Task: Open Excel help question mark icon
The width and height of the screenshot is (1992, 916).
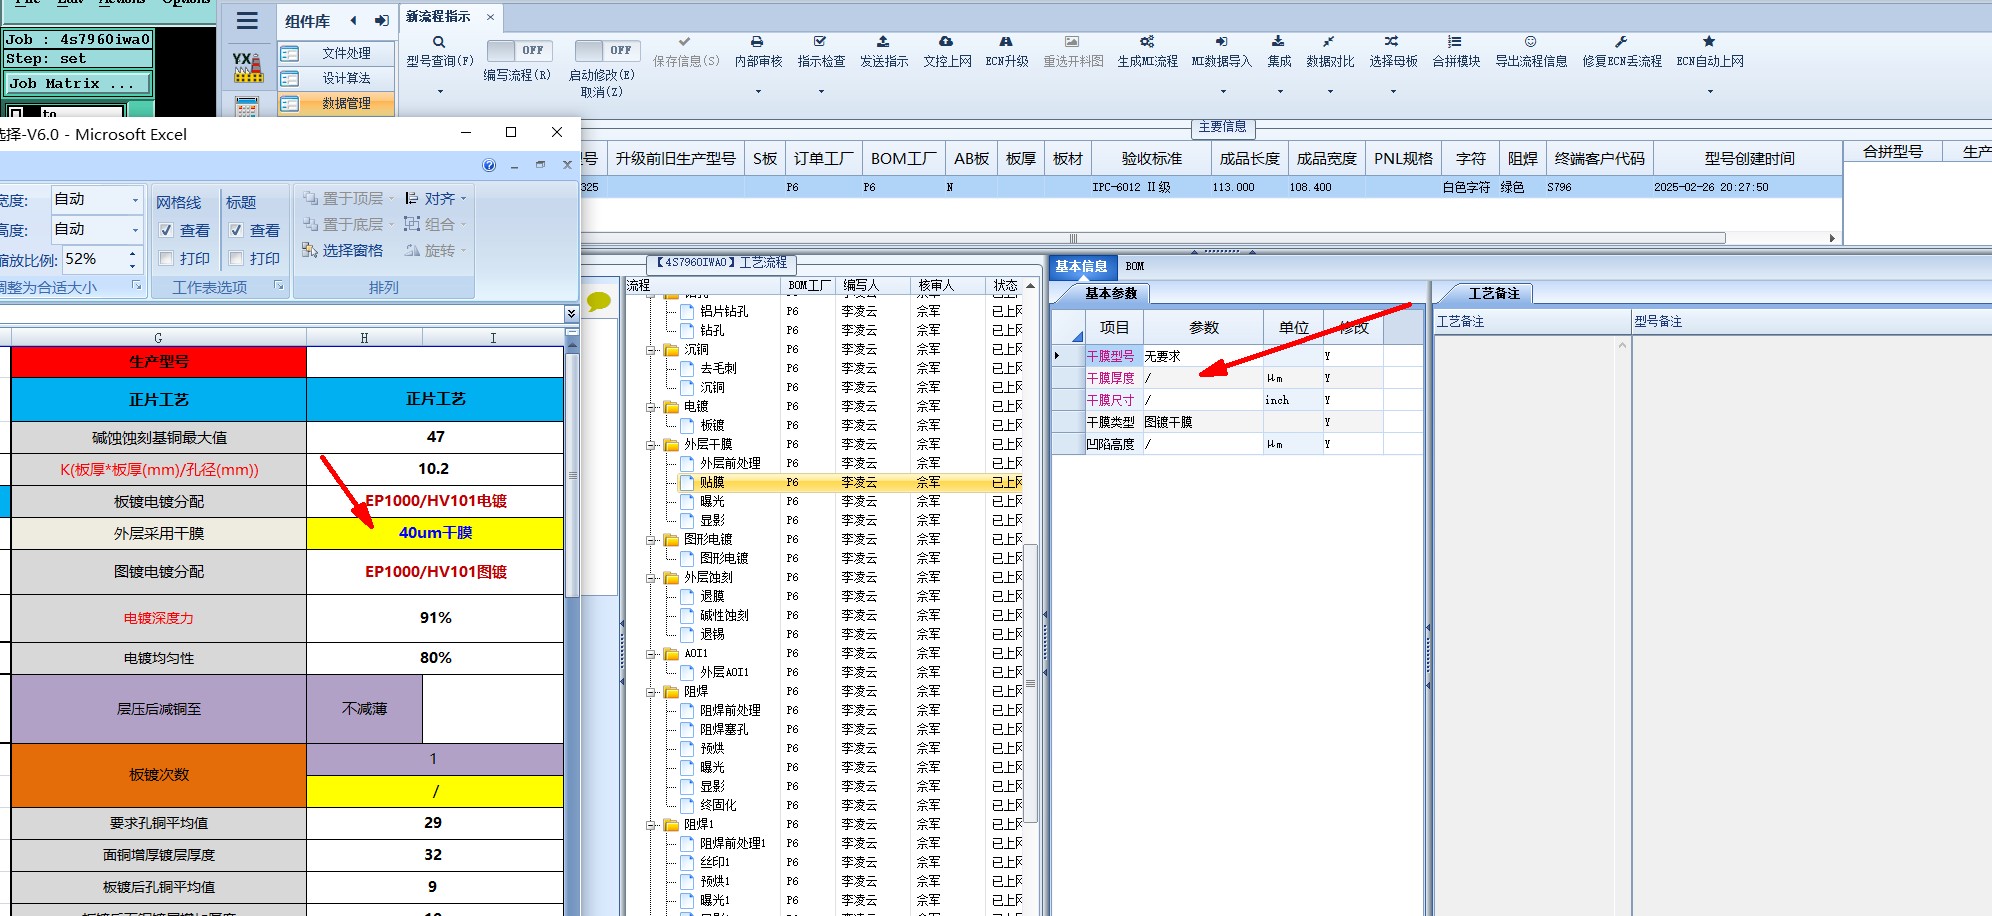Action: 489,165
